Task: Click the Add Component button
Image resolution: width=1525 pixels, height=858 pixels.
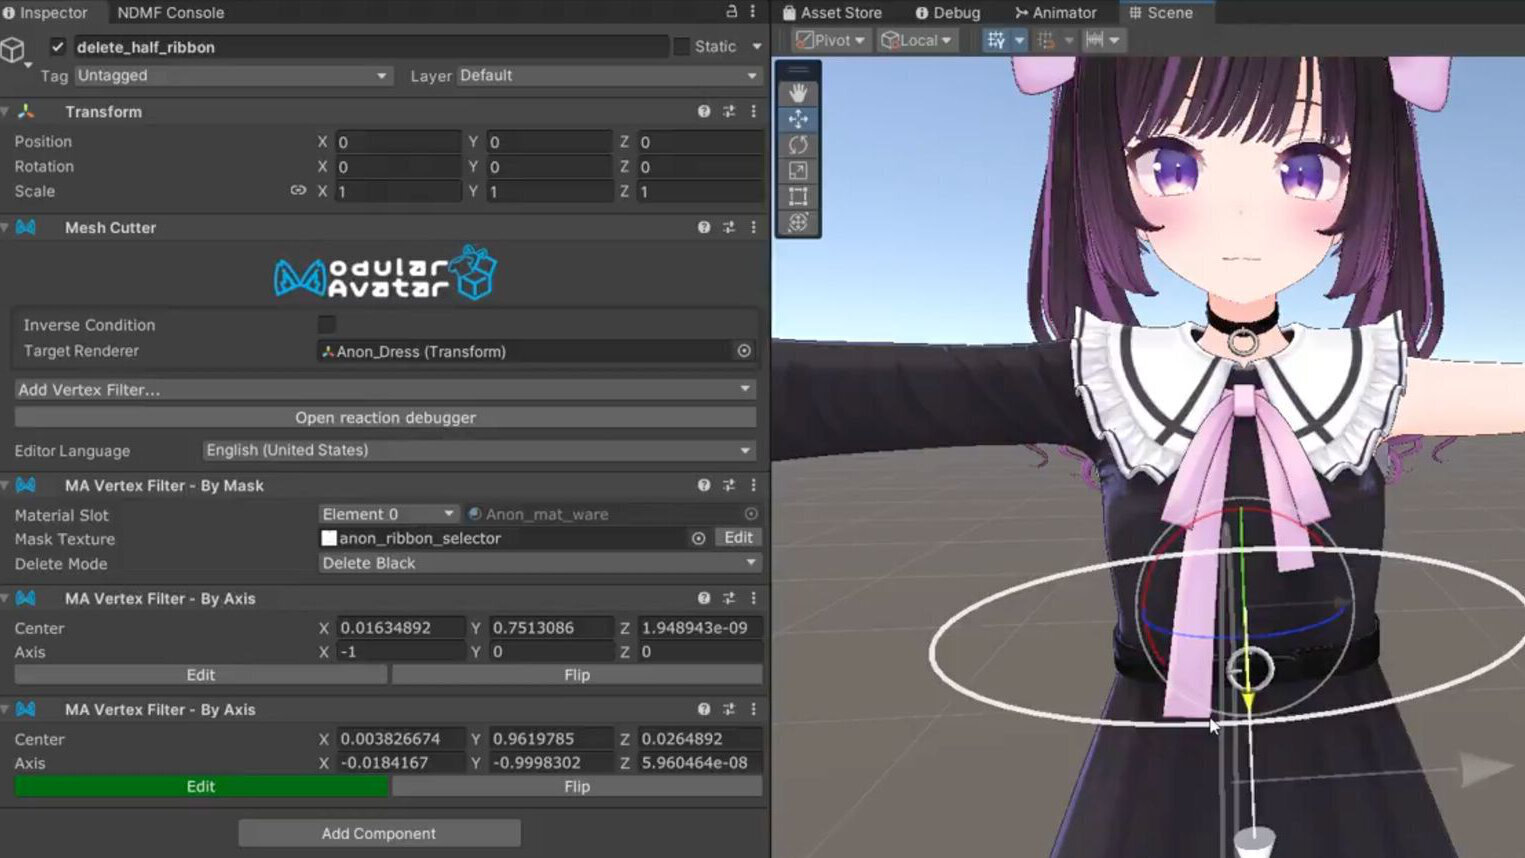Action: point(379,833)
